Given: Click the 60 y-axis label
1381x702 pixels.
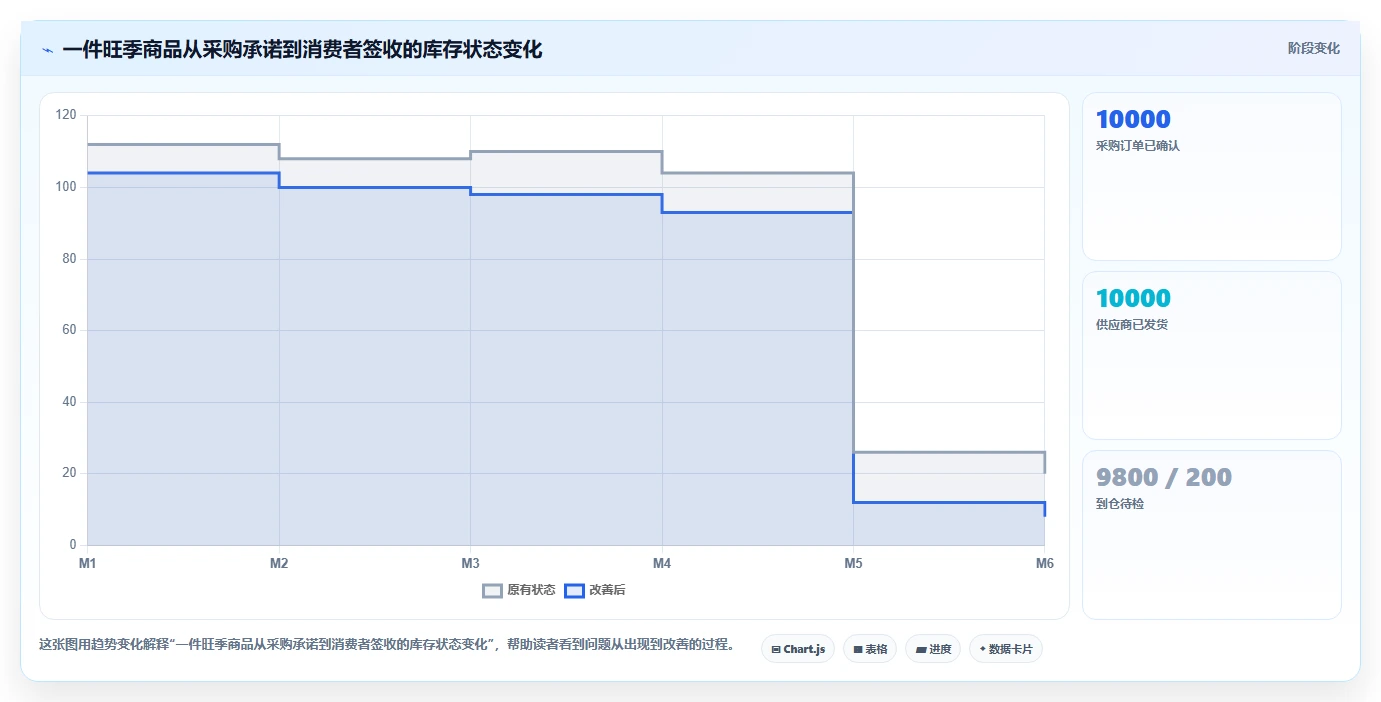Looking at the screenshot, I should (69, 330).
